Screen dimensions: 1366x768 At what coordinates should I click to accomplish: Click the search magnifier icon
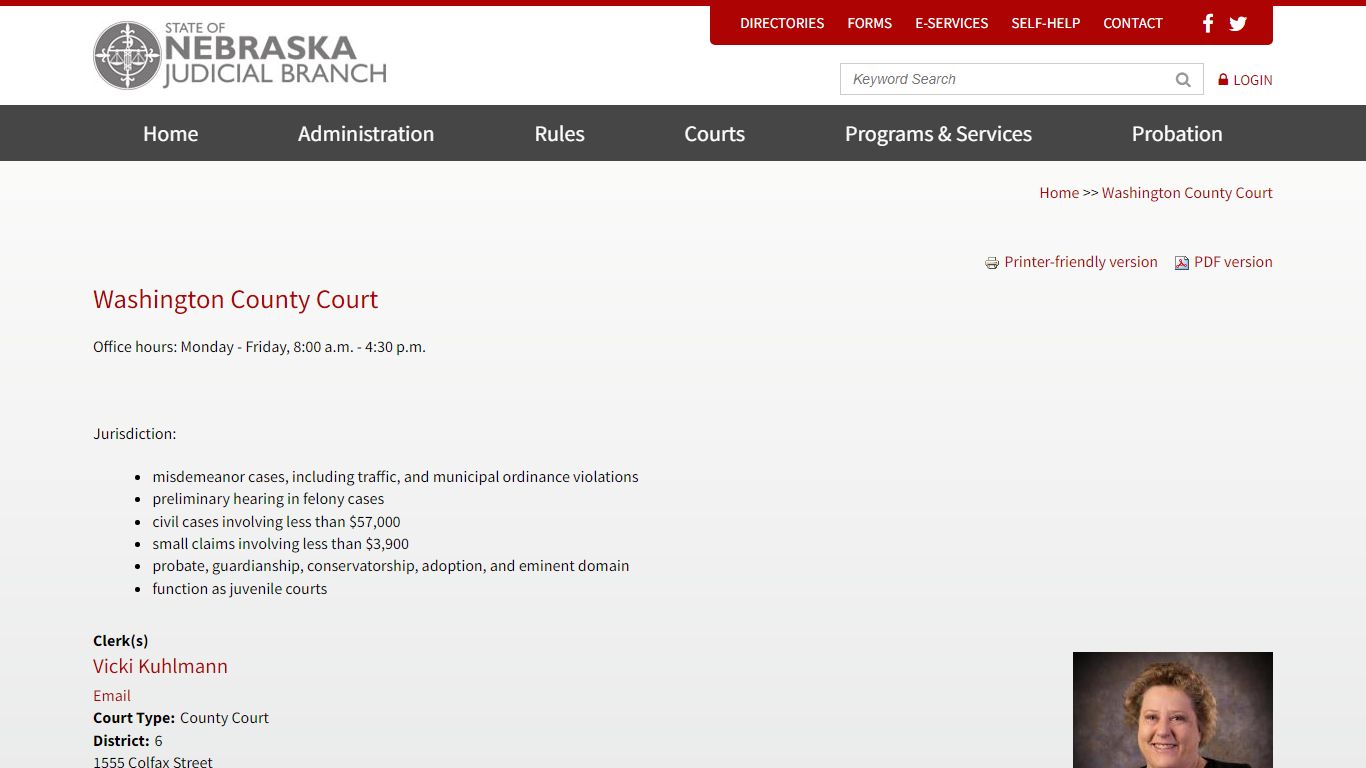pyautogui.click(x=1183, y=80)
